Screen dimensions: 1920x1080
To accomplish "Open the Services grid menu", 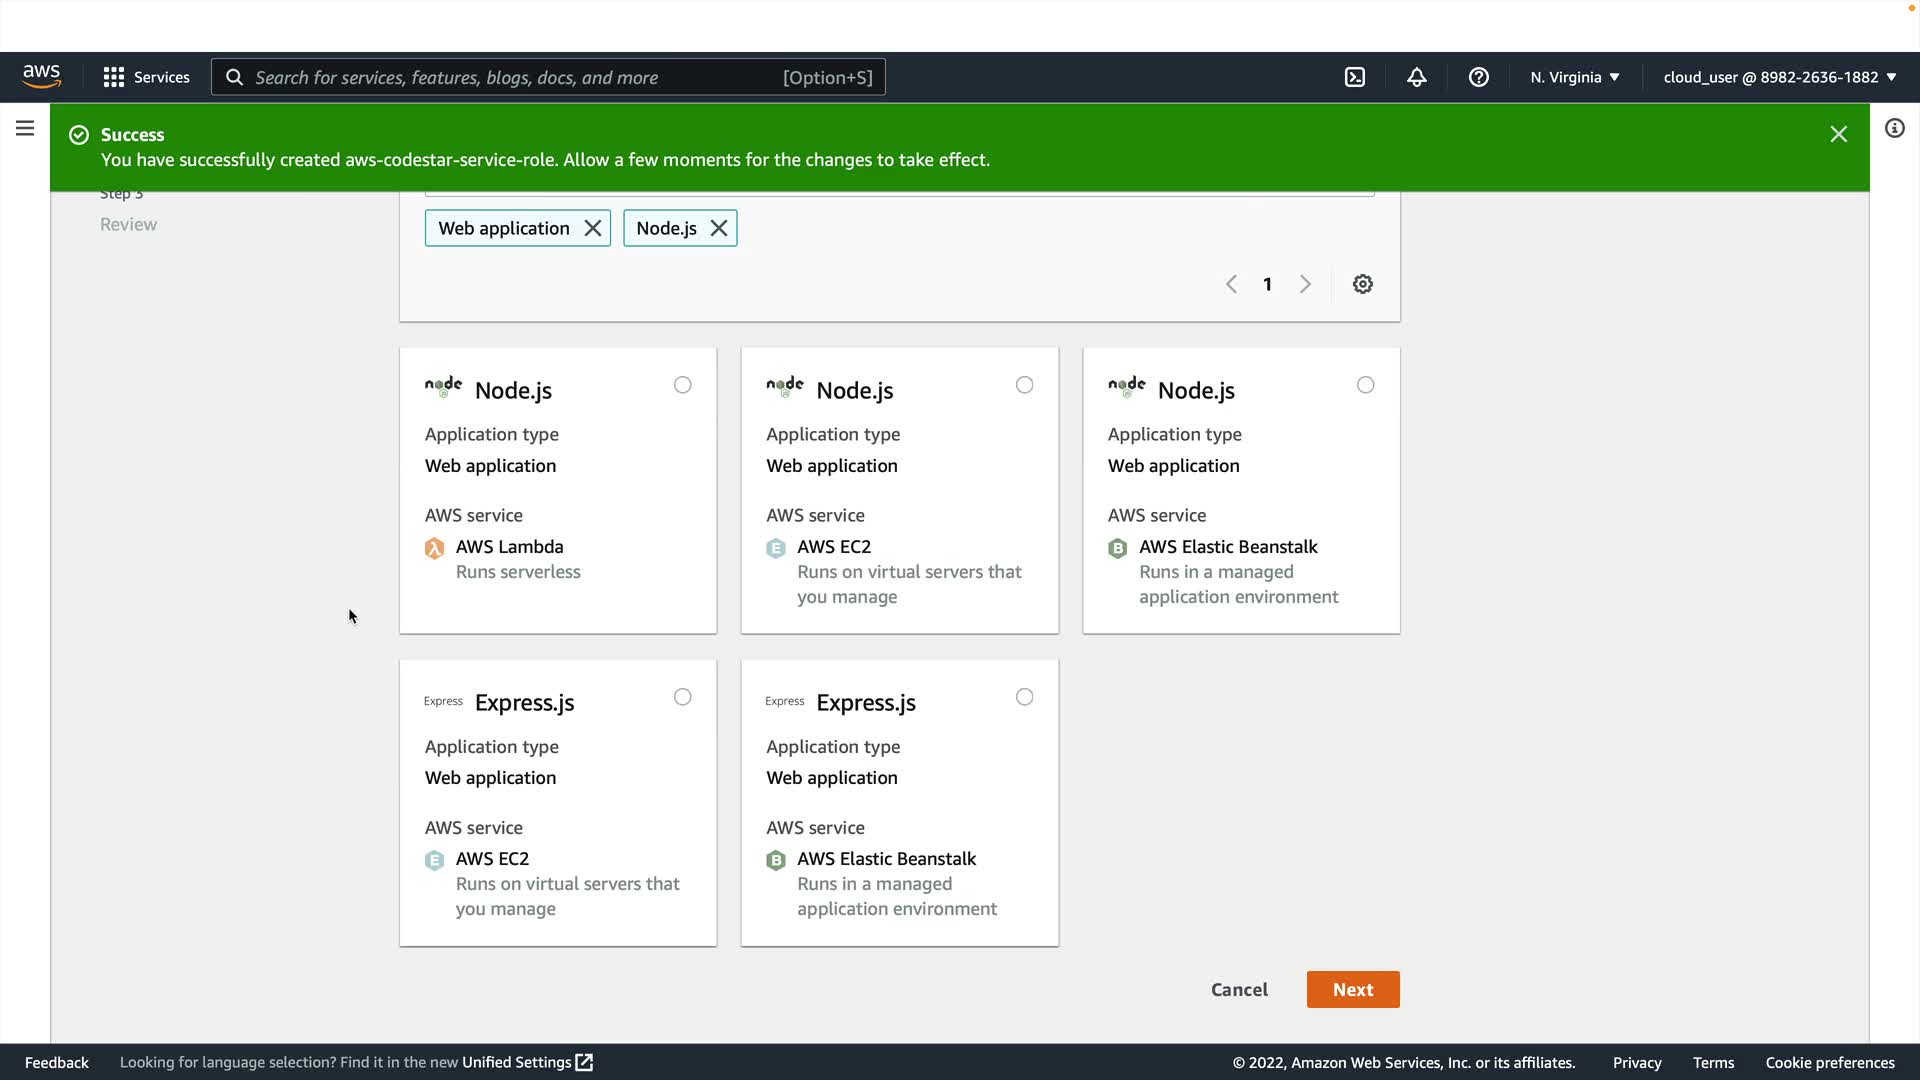I will [146, 77].
